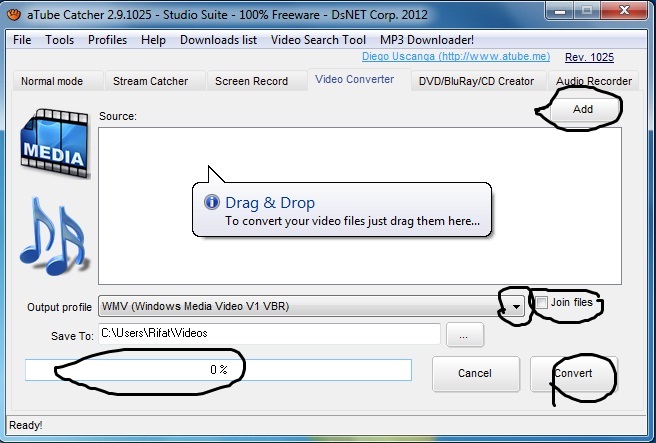Viewport: 656px width, 443px height.
Task: Open the Profiles menu
Action: (x=107, y=40)
